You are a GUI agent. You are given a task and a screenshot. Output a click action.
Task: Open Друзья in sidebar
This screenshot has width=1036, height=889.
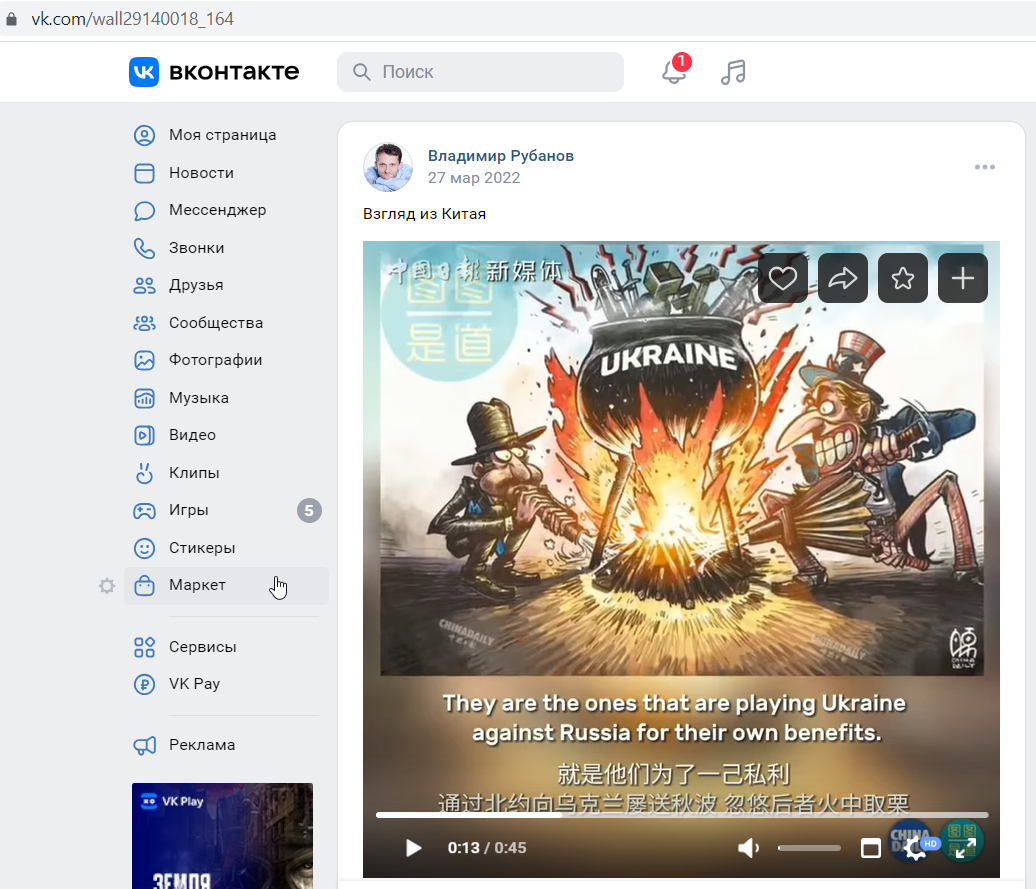tap(226, 285)
